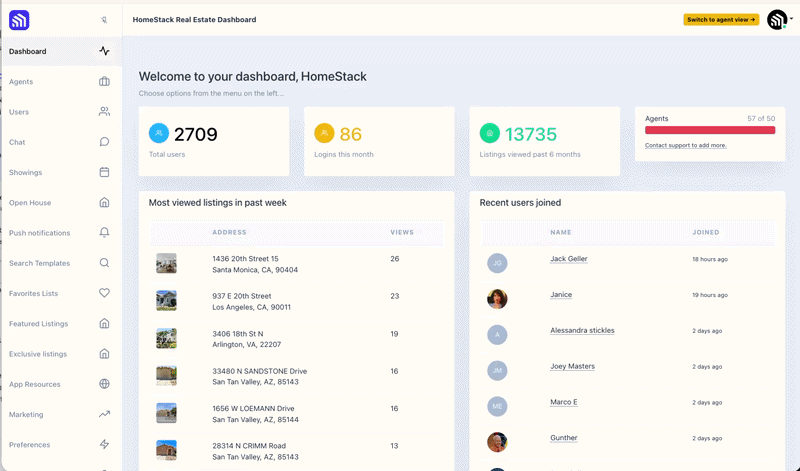Click Contact support to add more link
Image resolution: width=800 pixels, height=471 pixels.
point(685,145)
